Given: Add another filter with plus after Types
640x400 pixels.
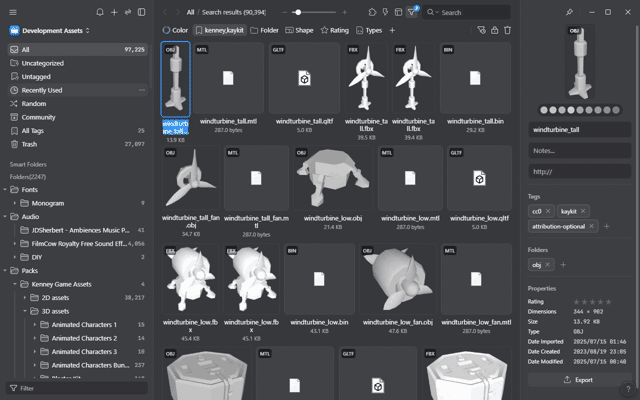Looking at the screenshot, I should (392, 30).
